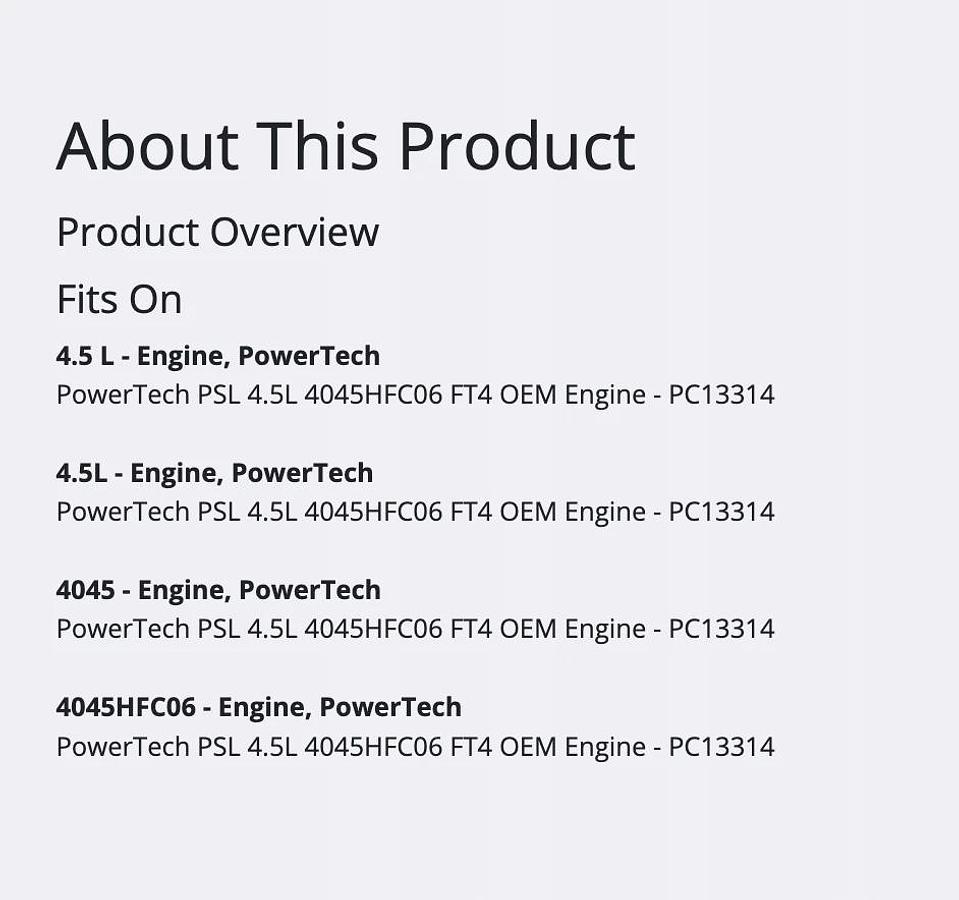Image resolution: width=959 pixels, height=900 pixels.
Task: Click "OEM" in the first fitment description
Action: tap(528, 395)
